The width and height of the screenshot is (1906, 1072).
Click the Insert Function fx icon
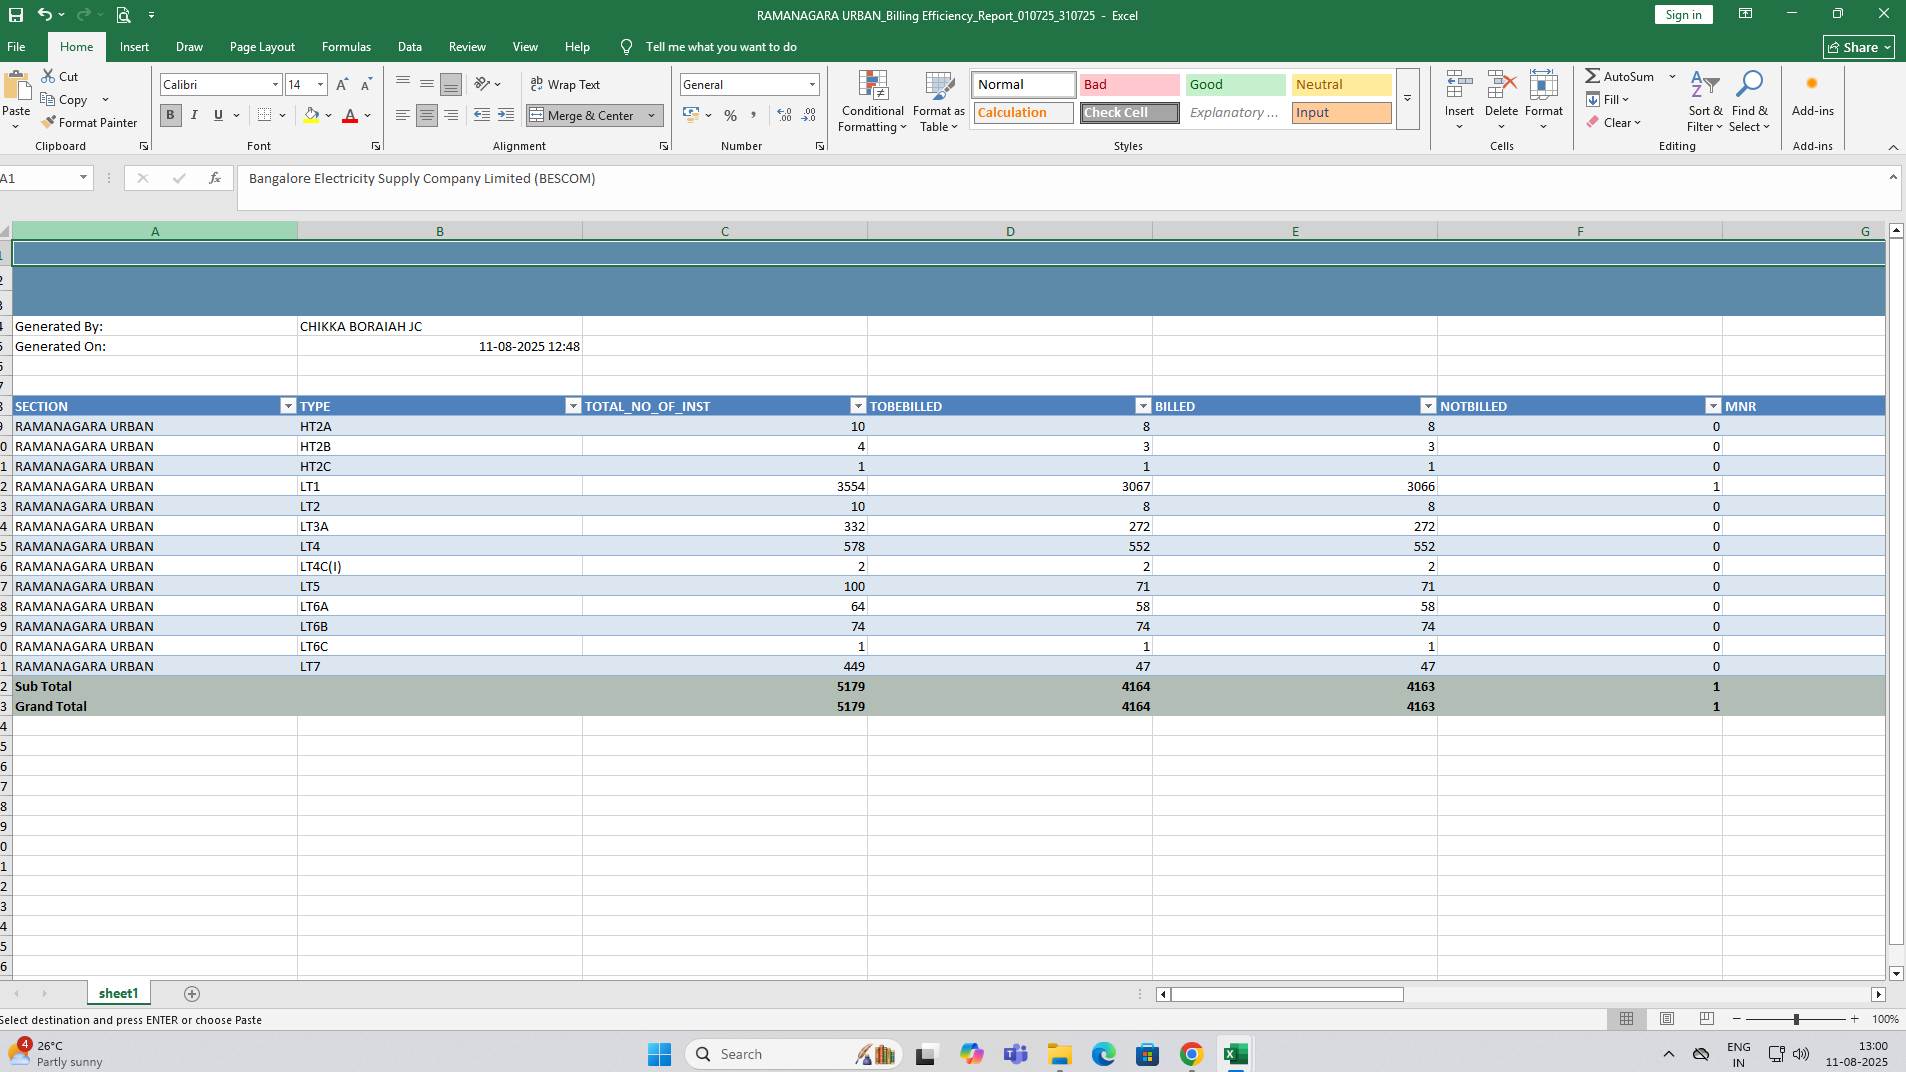point(214,178)
